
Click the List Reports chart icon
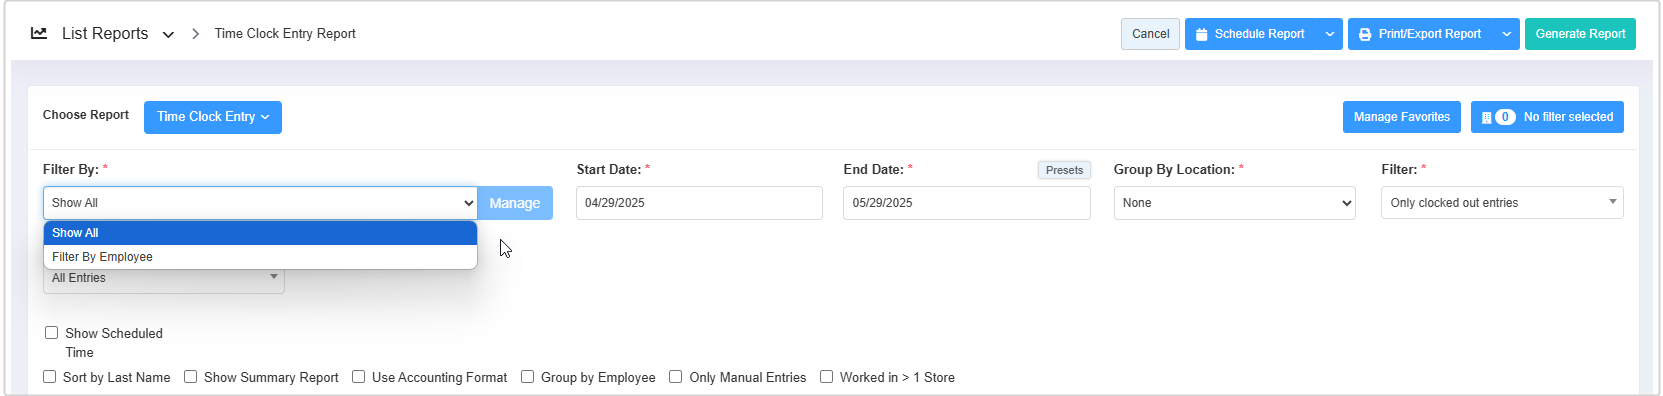coord(39,33)
